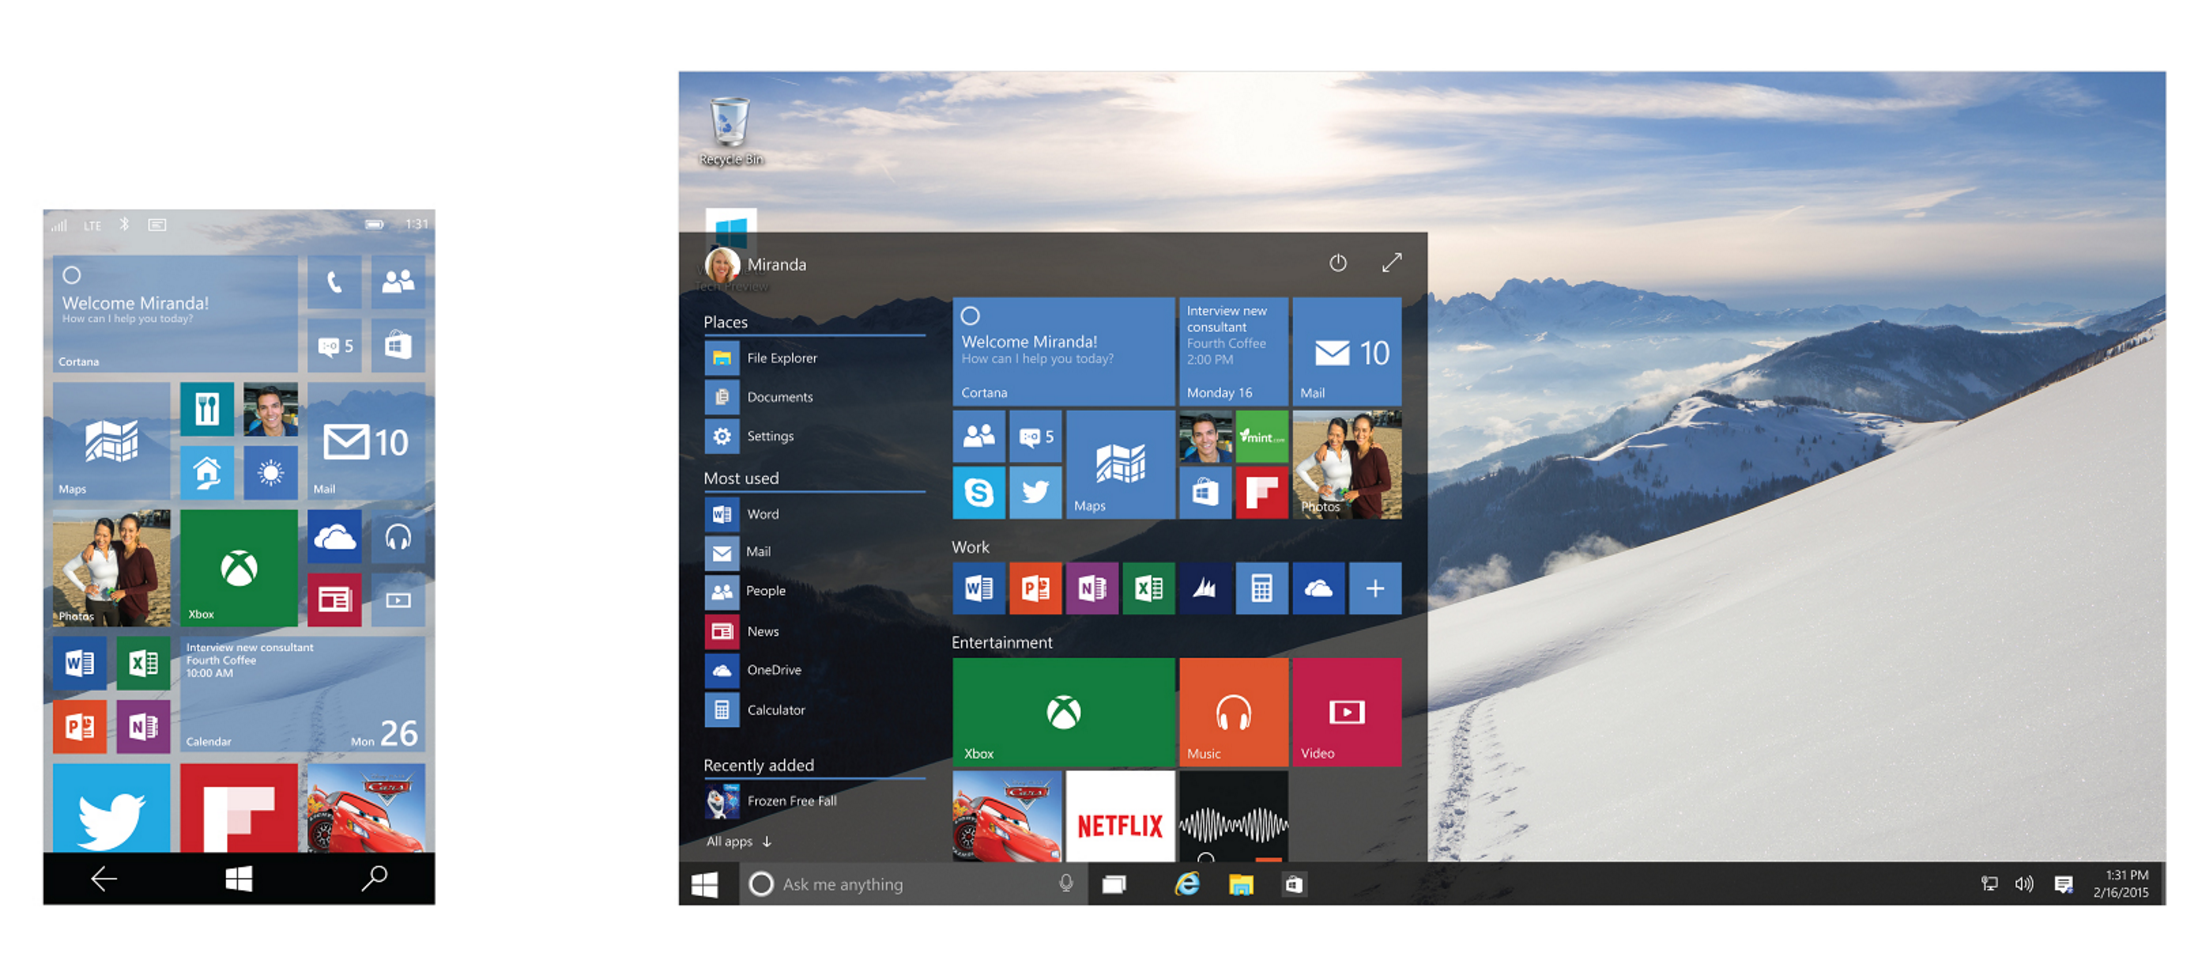Expand Start menu to full screen
The width and height of the screenshot is (2208, 956).
tap(1392, 263)
